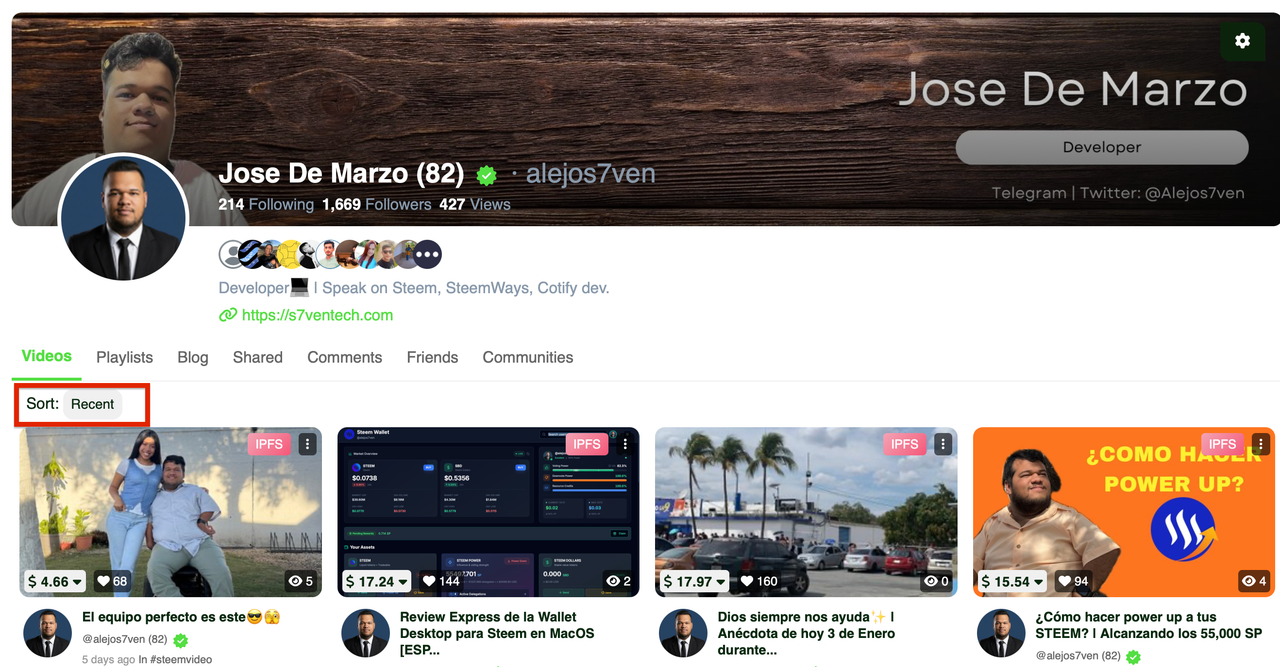Click the green verified badge beside Jose De Marzo (82)
Screen dimensions: 1280x667
click(x=487, y=175)
